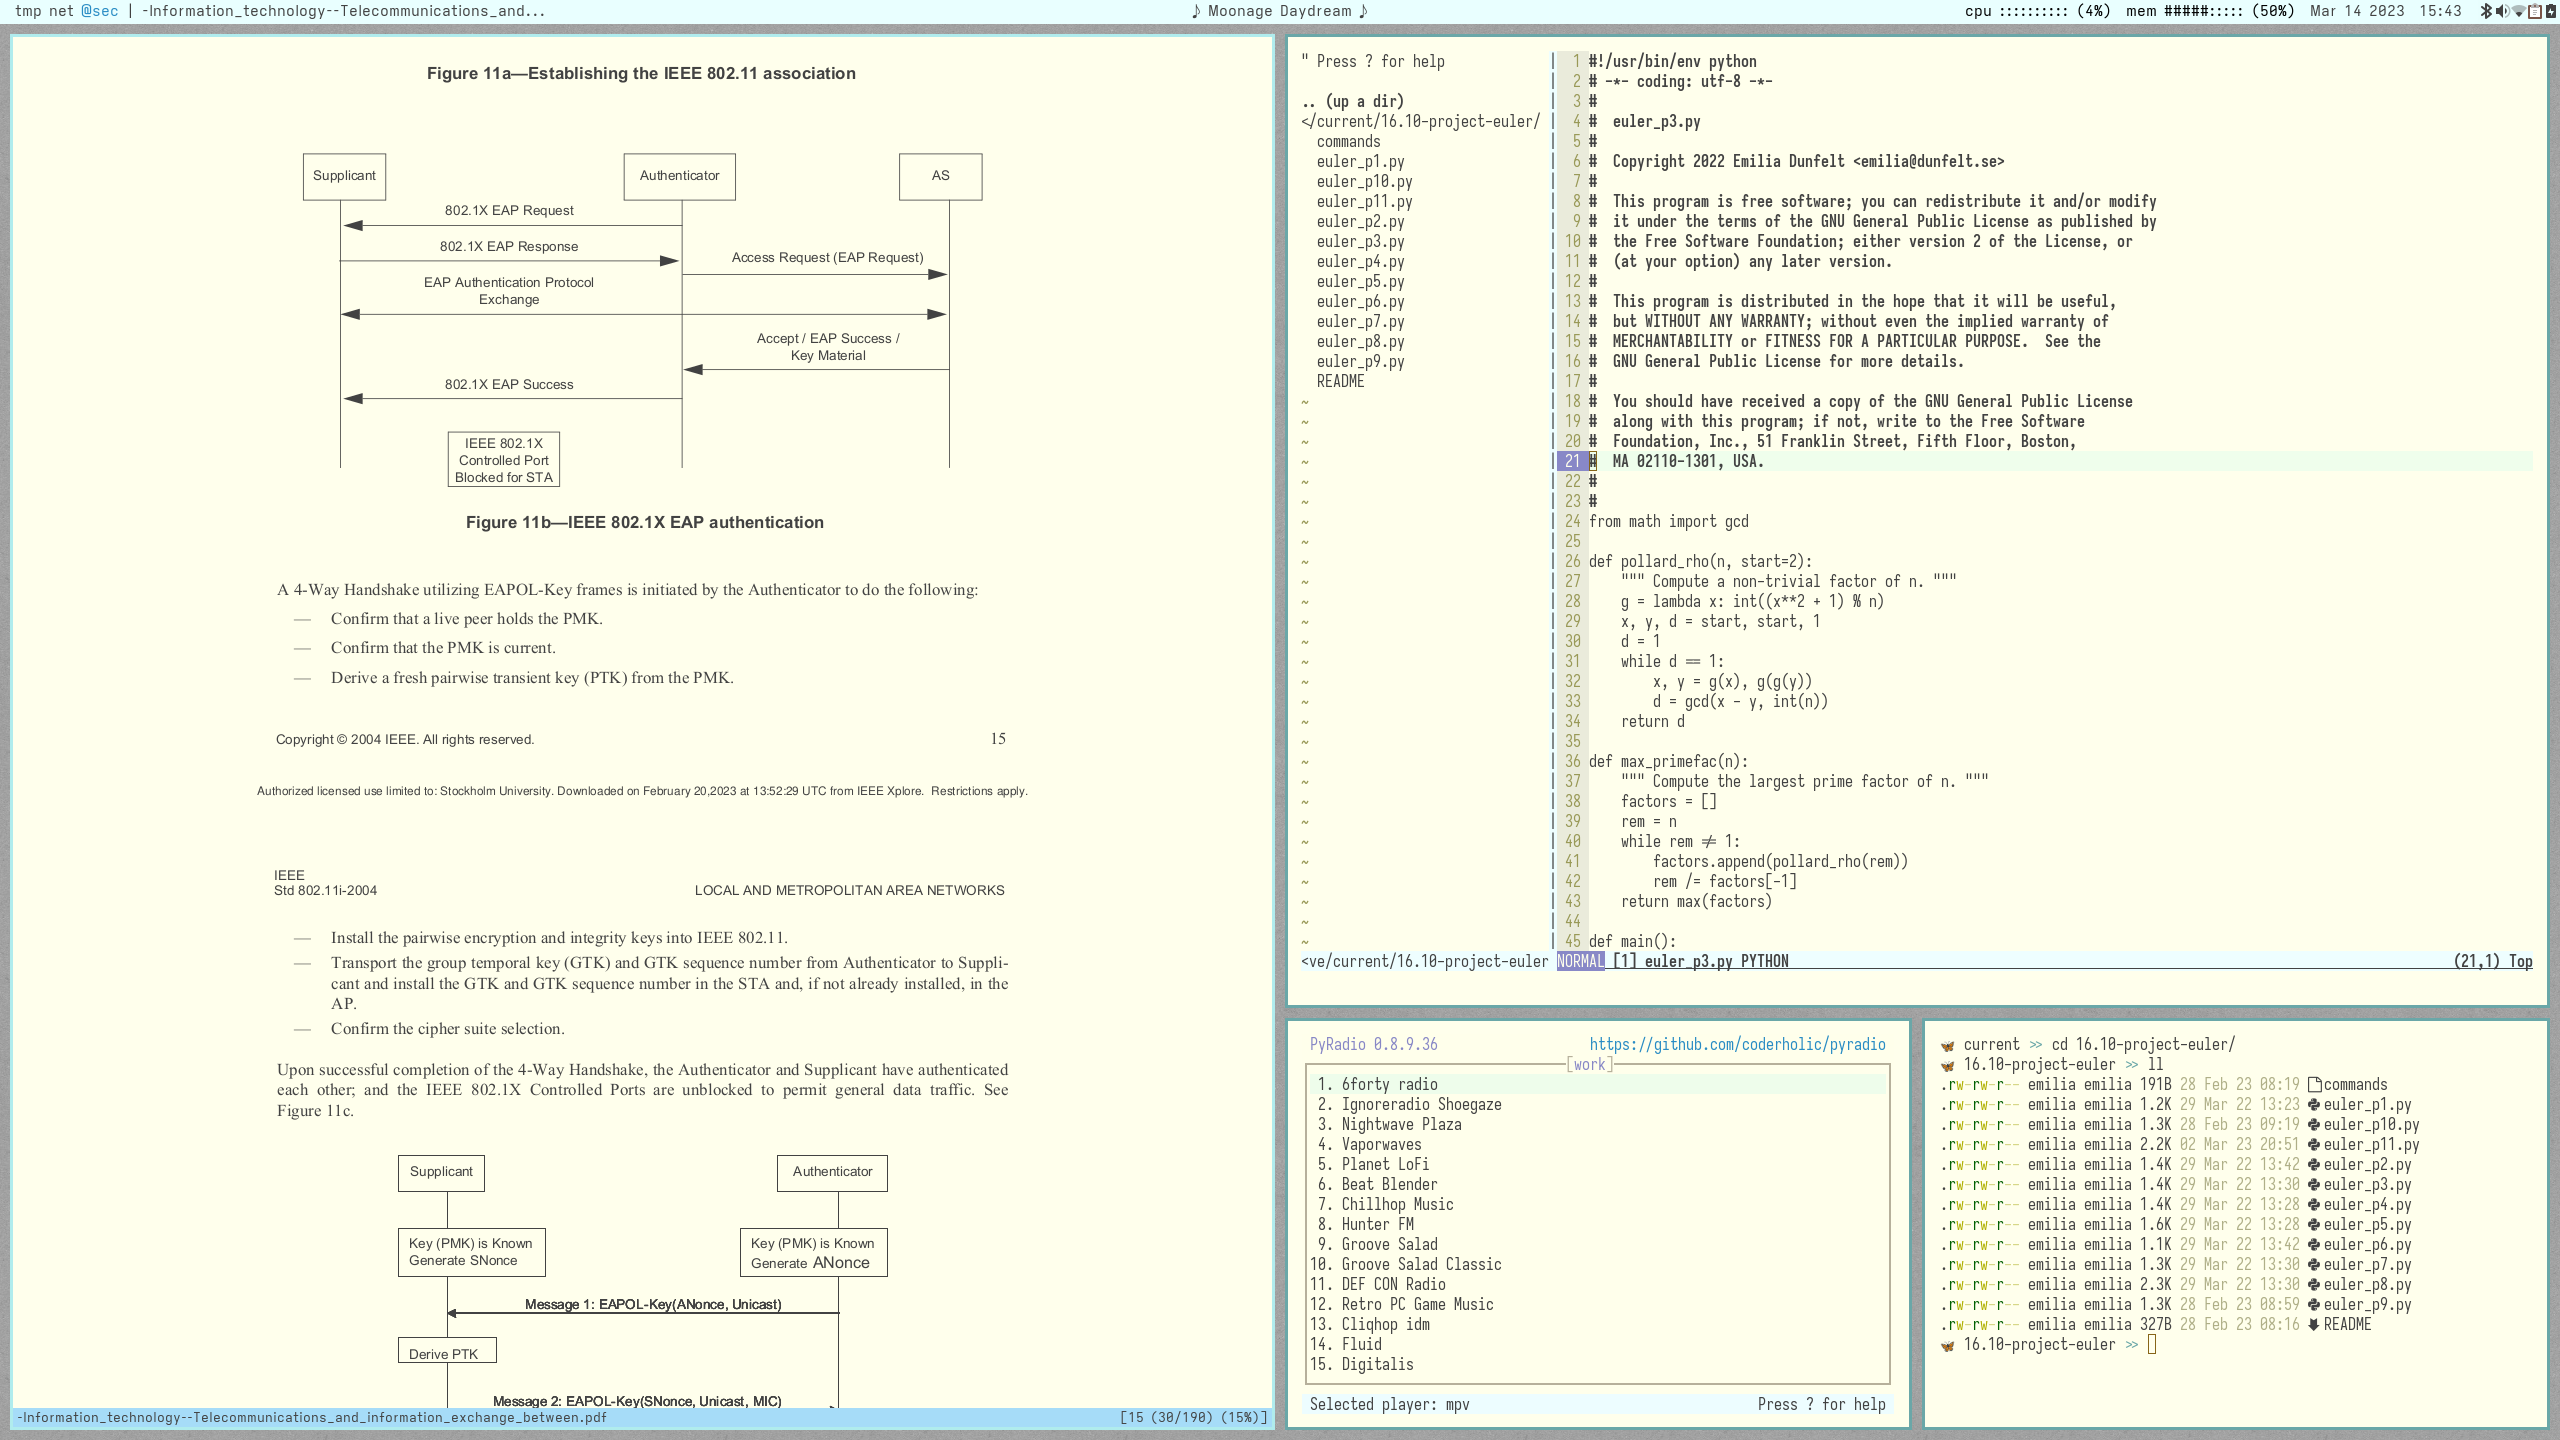Click the music note before Moonage Daydream

(x=1196, y=11)
